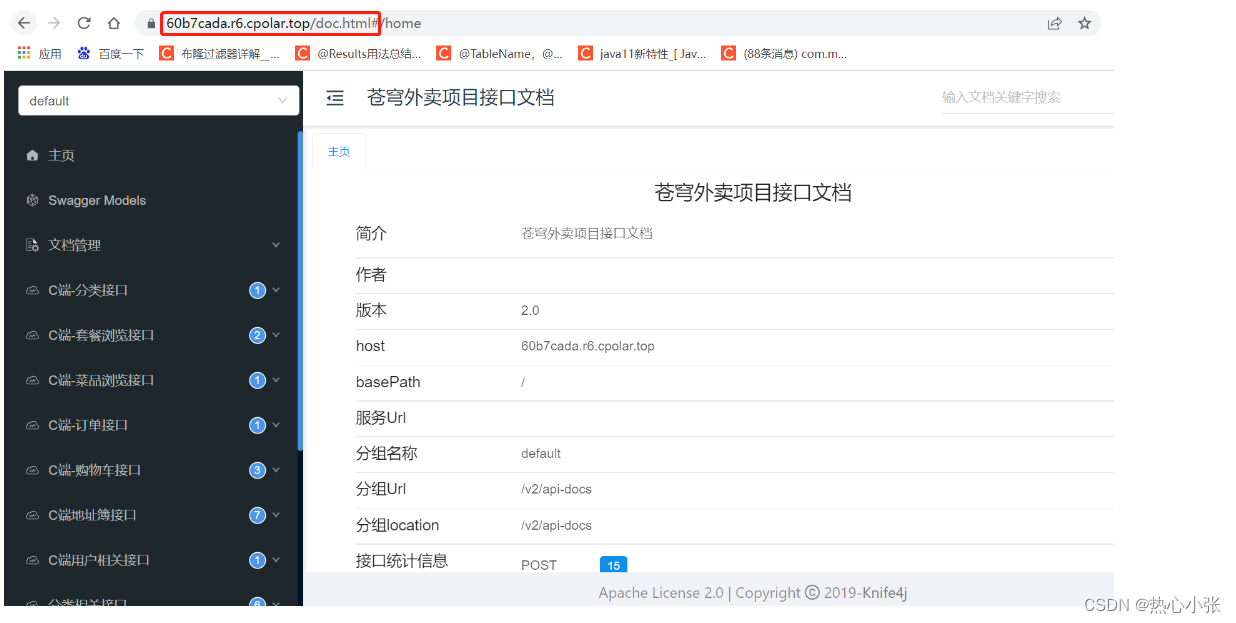Reload the page with refresh icon
Screen dimensions: 1236x623
84,23
